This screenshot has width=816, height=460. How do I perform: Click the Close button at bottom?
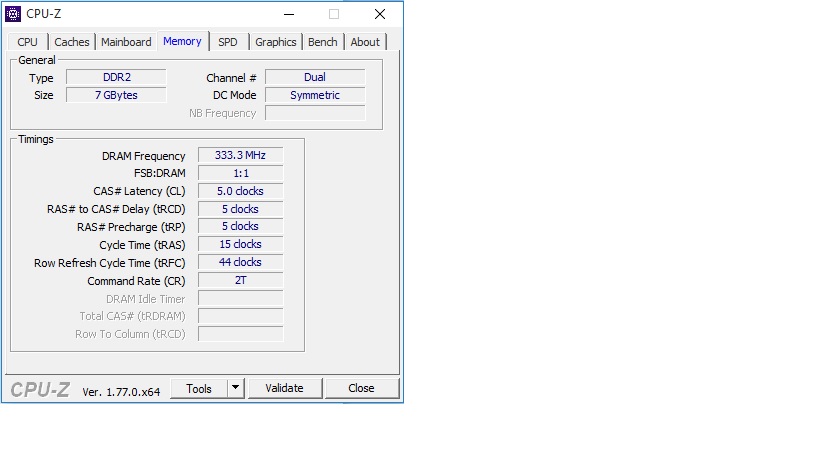[361, 388]
